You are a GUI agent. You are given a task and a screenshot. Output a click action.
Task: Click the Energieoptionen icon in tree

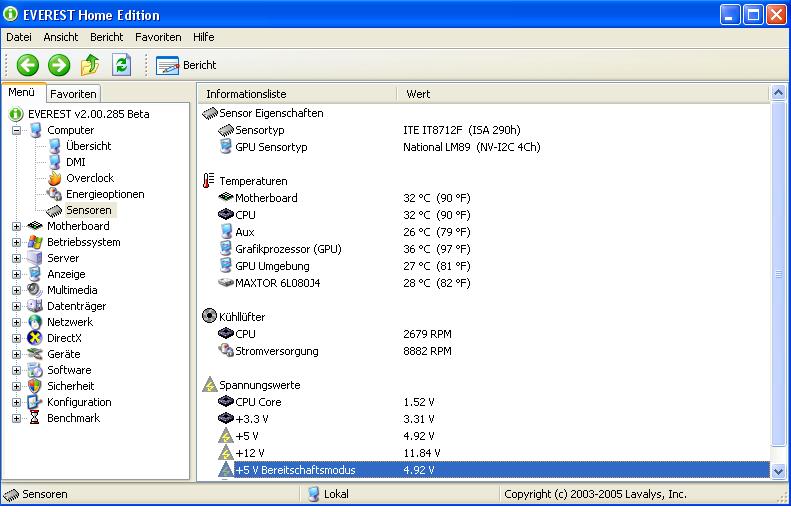(54, 194)
